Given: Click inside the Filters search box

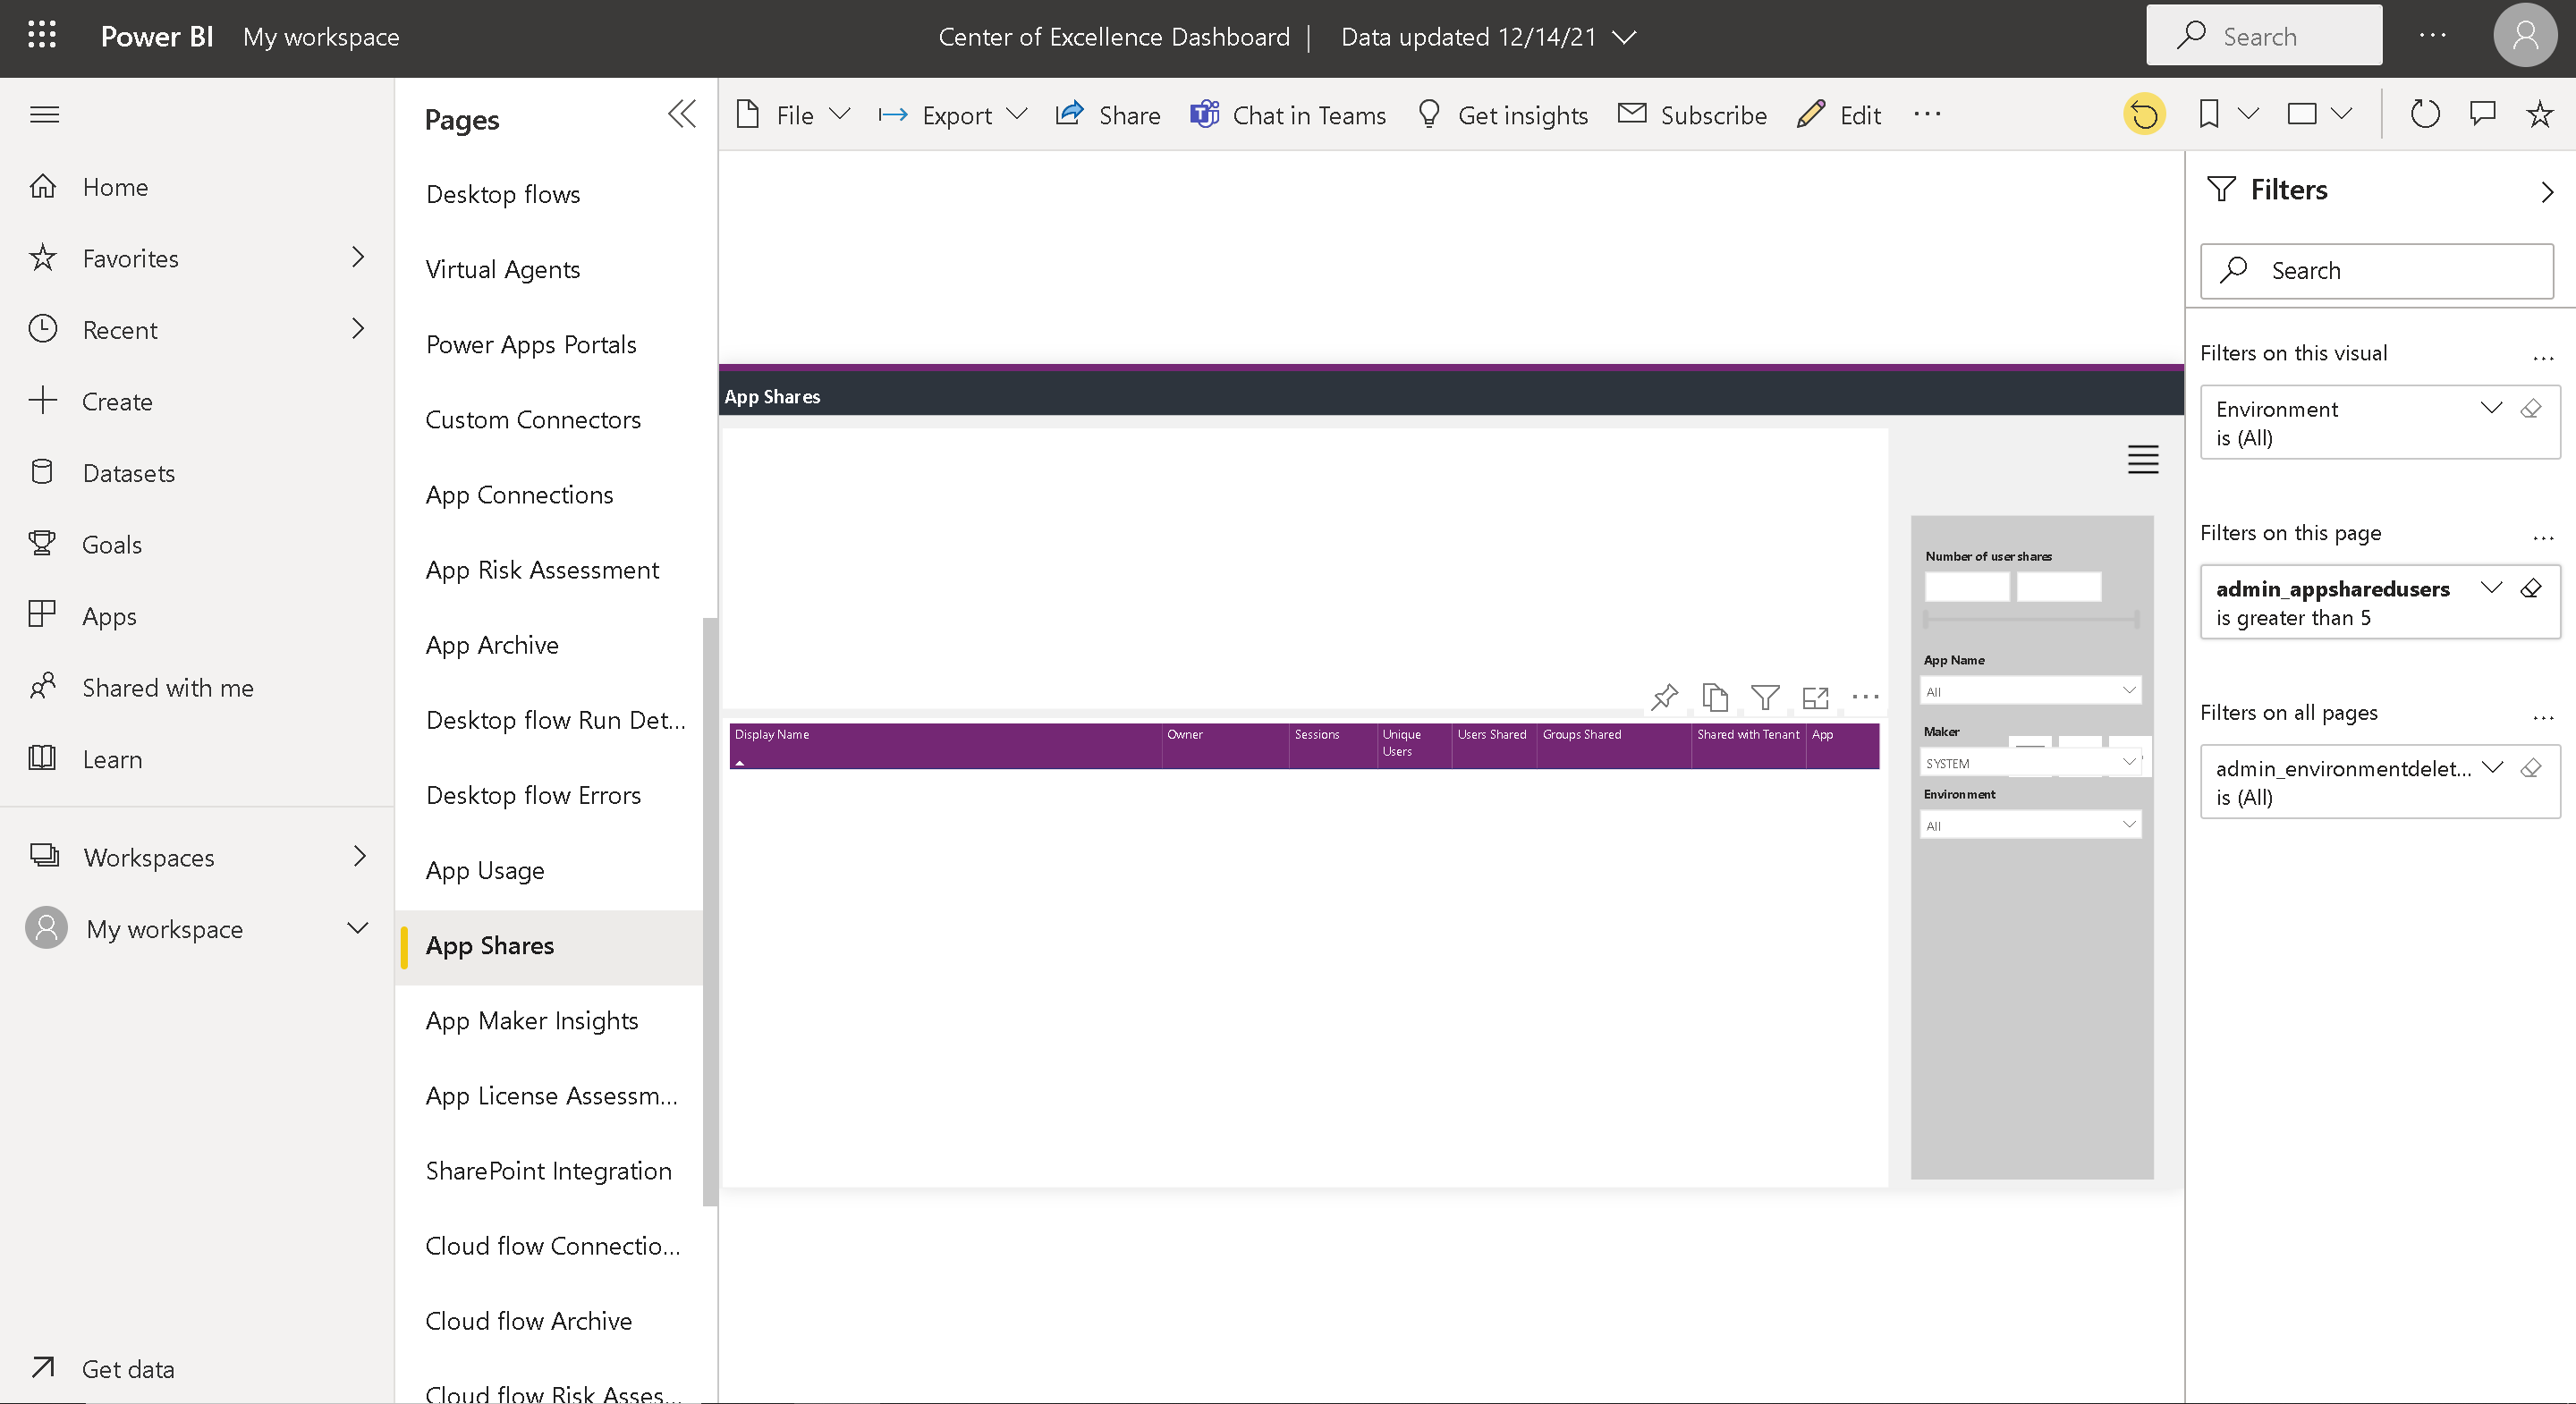Looking at the screenshot, I should tap(2380, 270).
